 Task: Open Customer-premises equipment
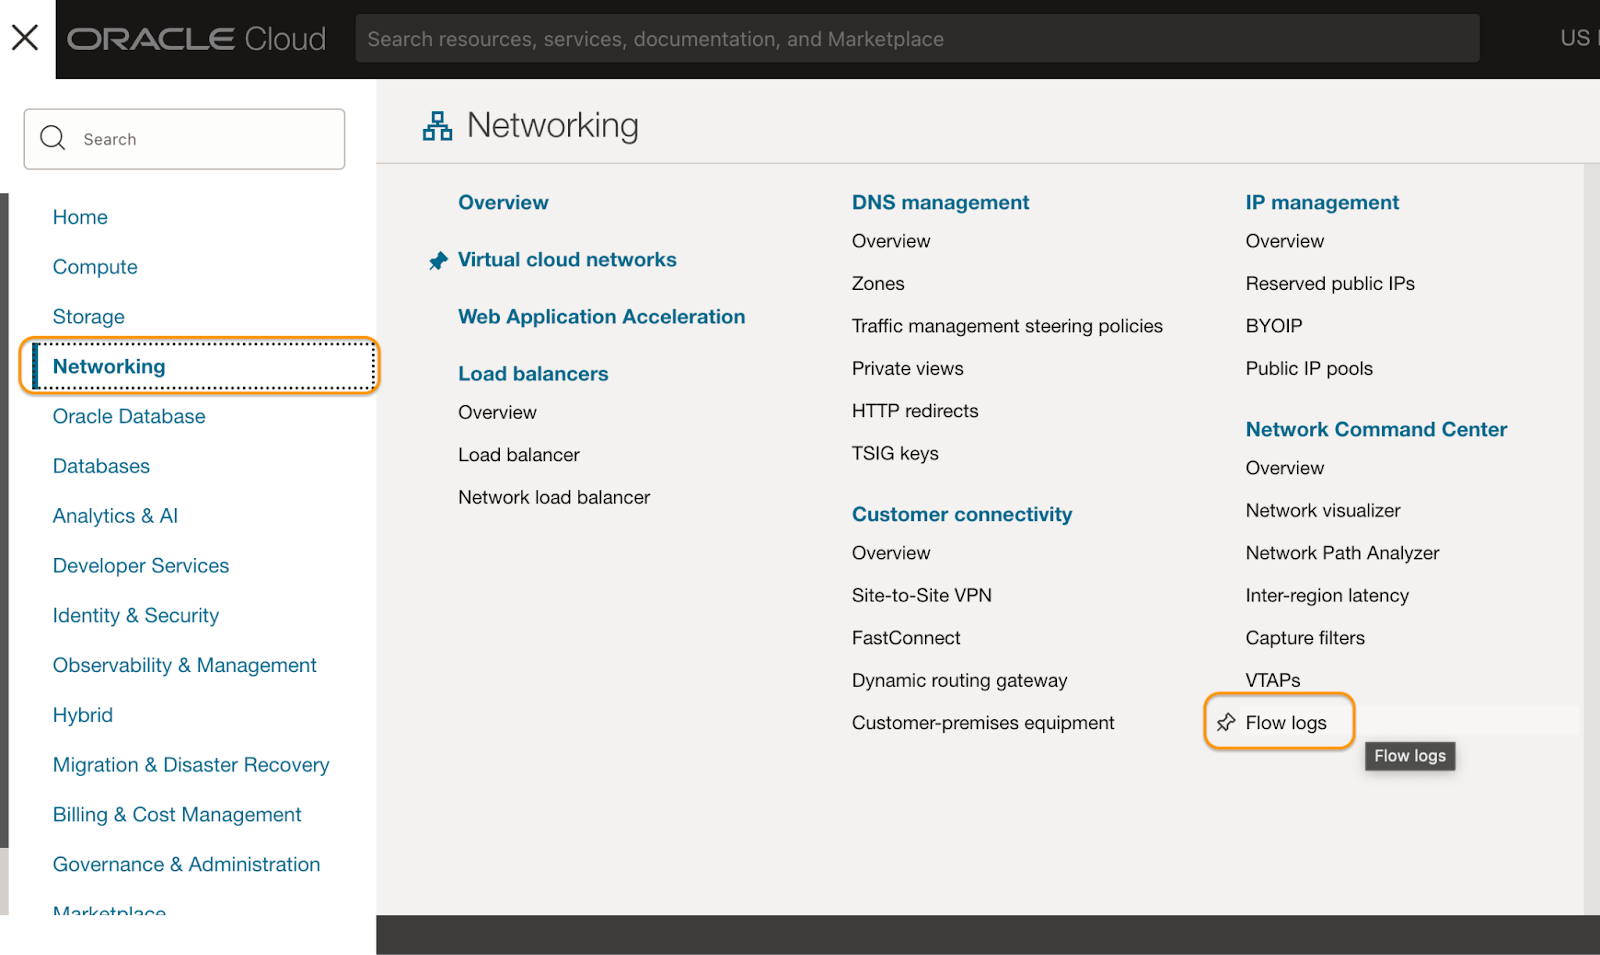click(983, 723)
